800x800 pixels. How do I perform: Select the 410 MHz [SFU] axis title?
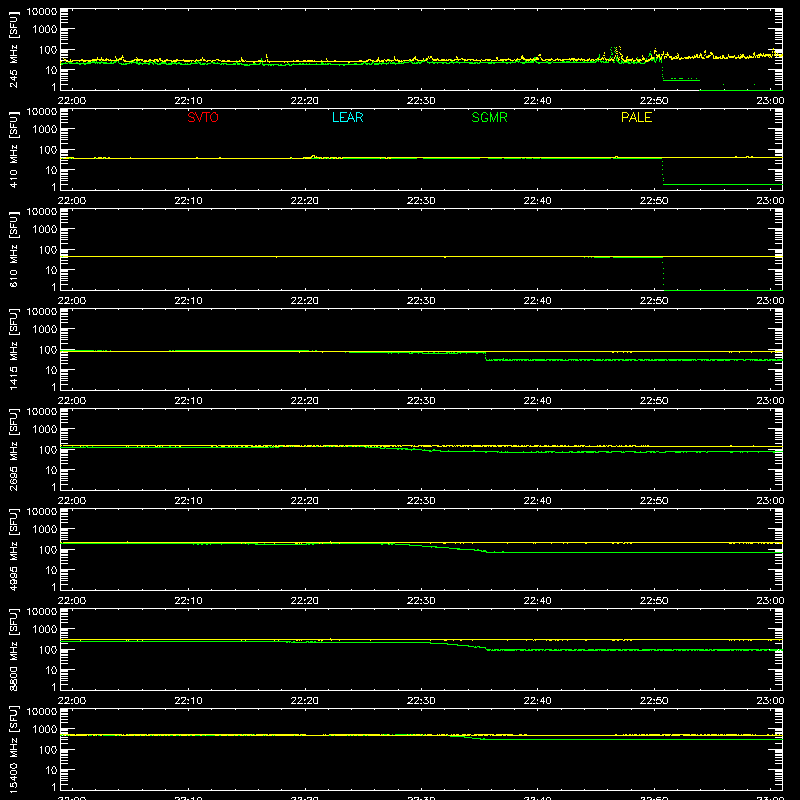click(x=13, y=150)
